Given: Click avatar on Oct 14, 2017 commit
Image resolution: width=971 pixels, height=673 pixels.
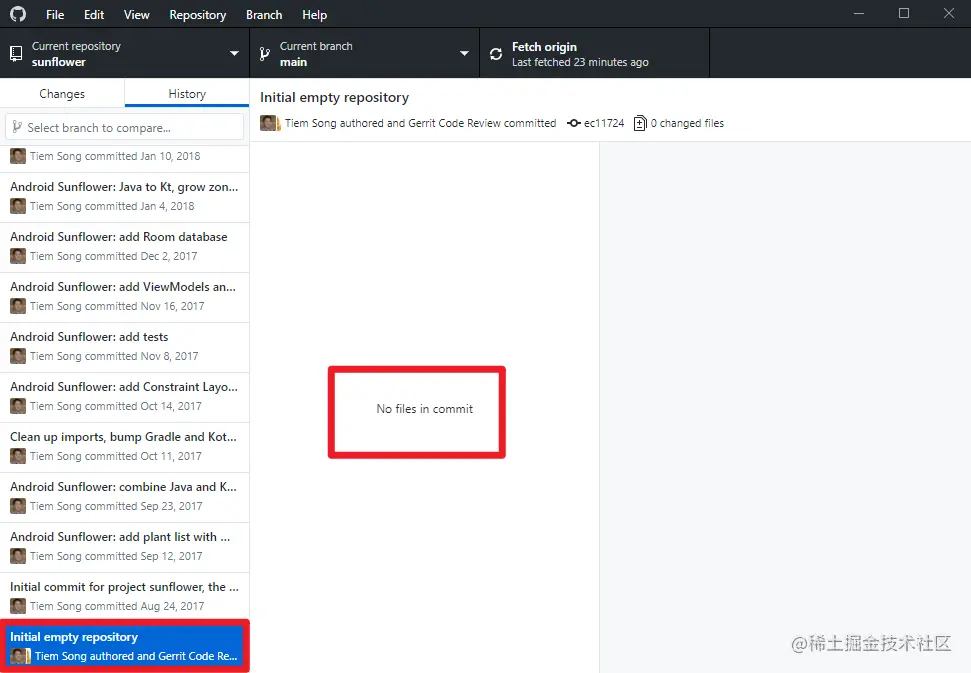Looking at the screenshot, I should pos(18,407).
